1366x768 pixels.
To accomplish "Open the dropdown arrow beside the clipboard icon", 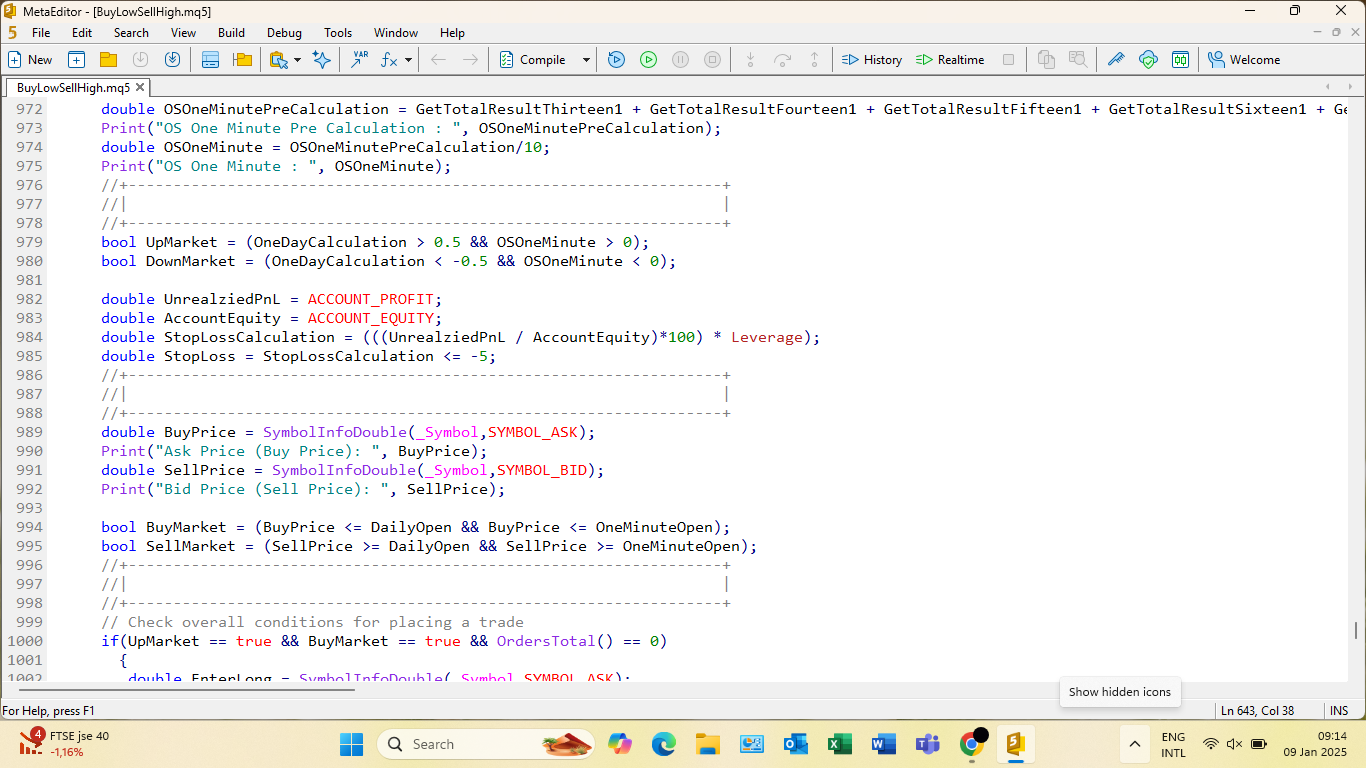I will coord(297,60).
